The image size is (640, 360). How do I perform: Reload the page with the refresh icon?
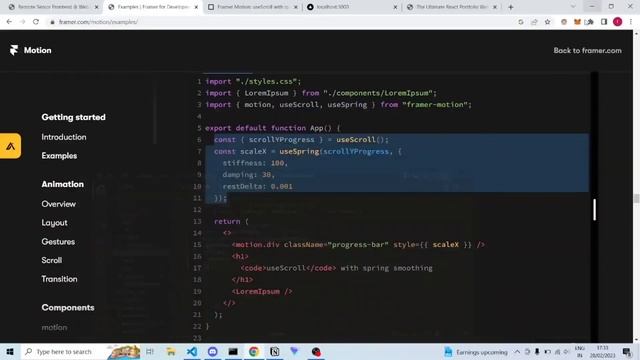(36, 22)
